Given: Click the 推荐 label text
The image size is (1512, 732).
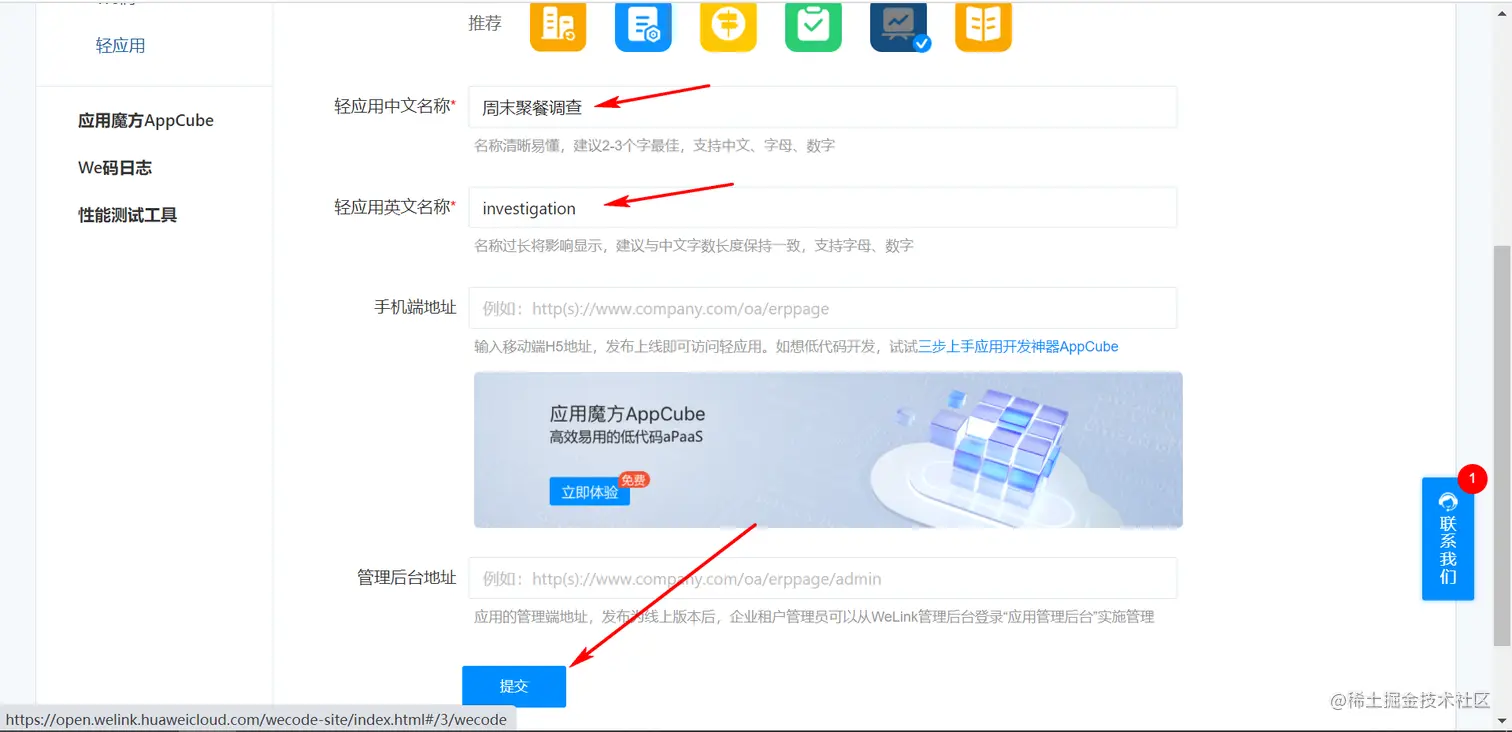Looking at the screenshot, I should 485,23.
